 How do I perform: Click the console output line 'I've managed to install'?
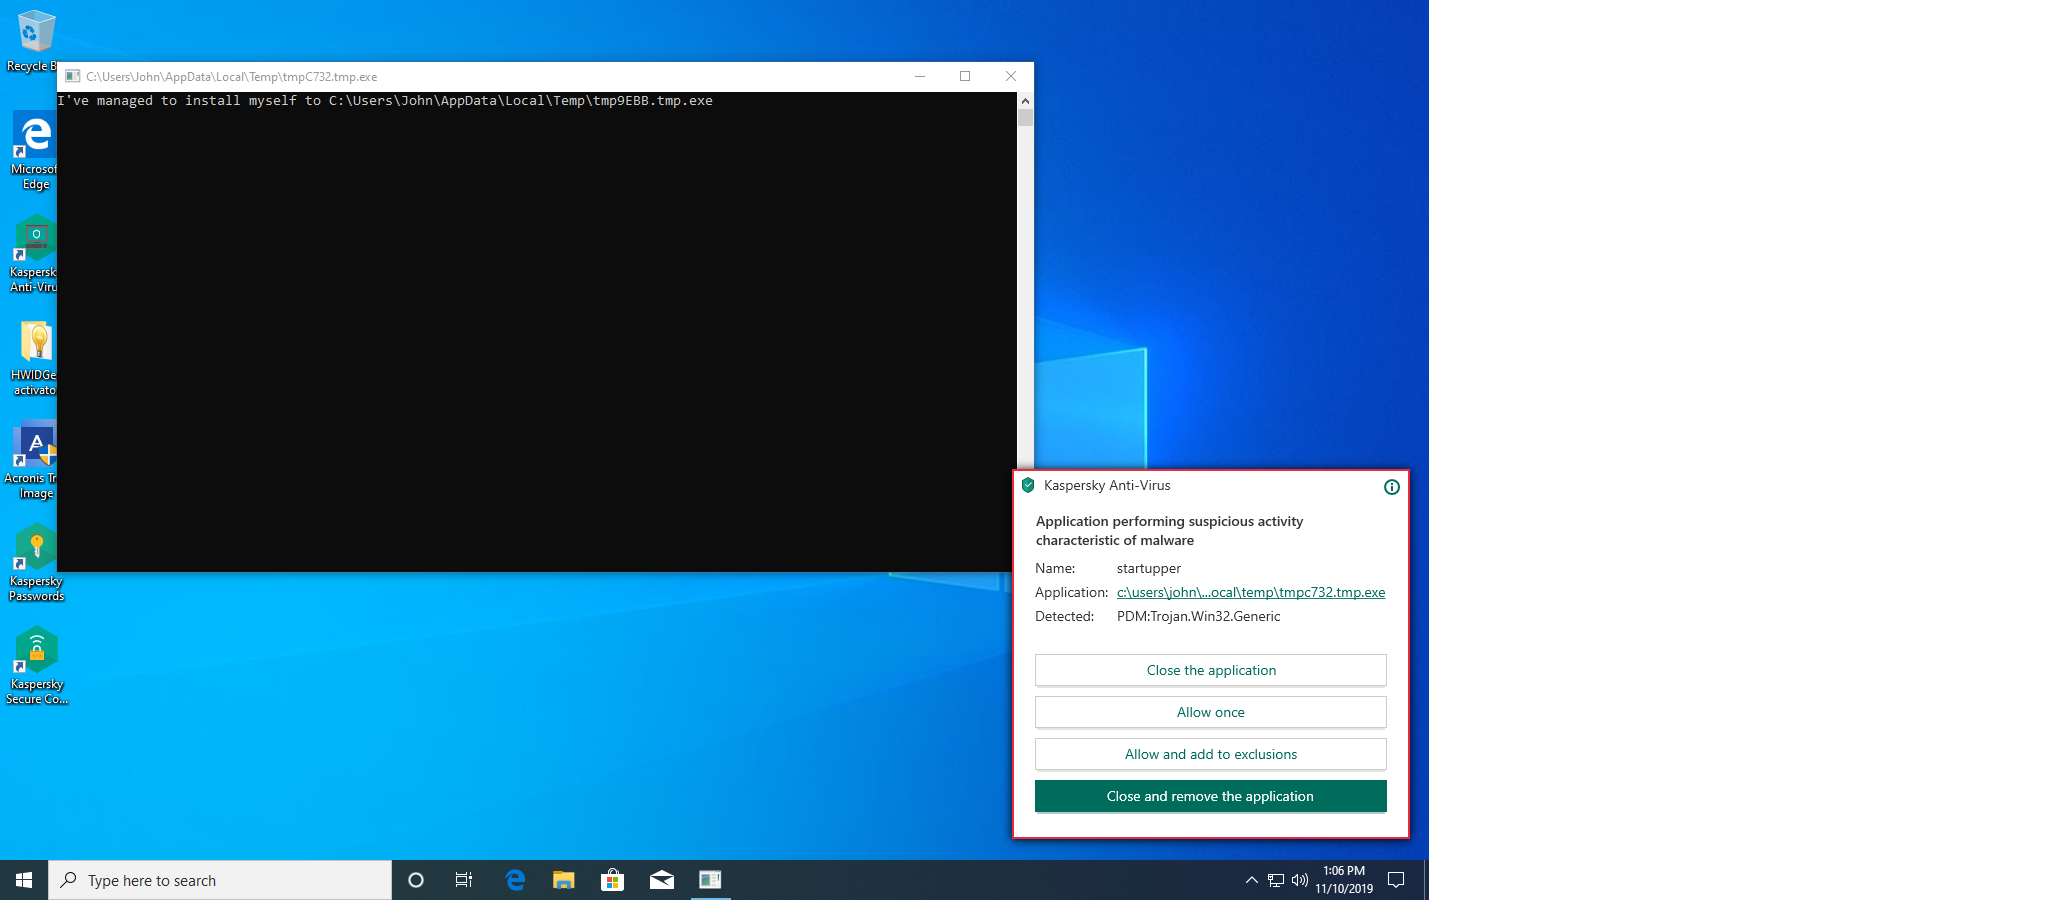[x=385, y=101]
